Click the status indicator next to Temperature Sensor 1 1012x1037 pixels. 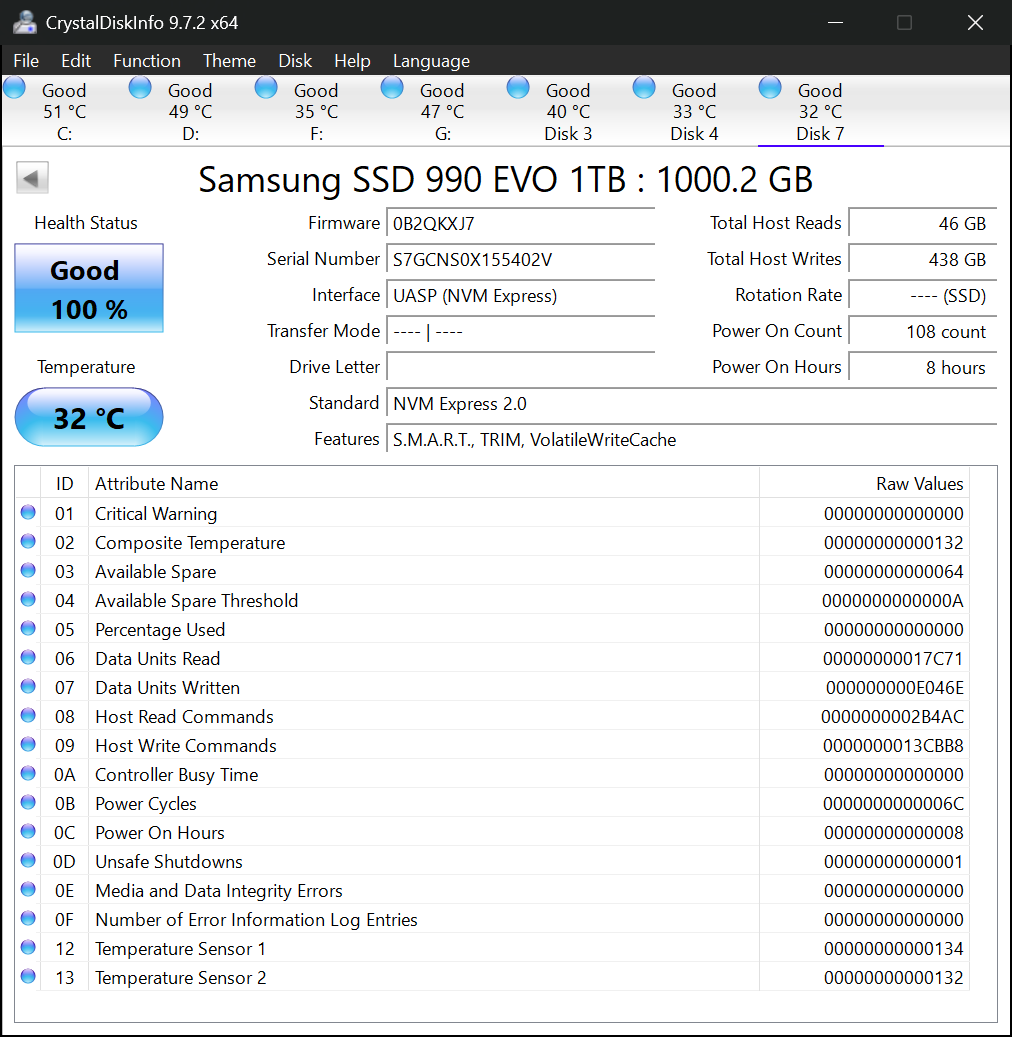pyautogui.click(x=29, y=947)
